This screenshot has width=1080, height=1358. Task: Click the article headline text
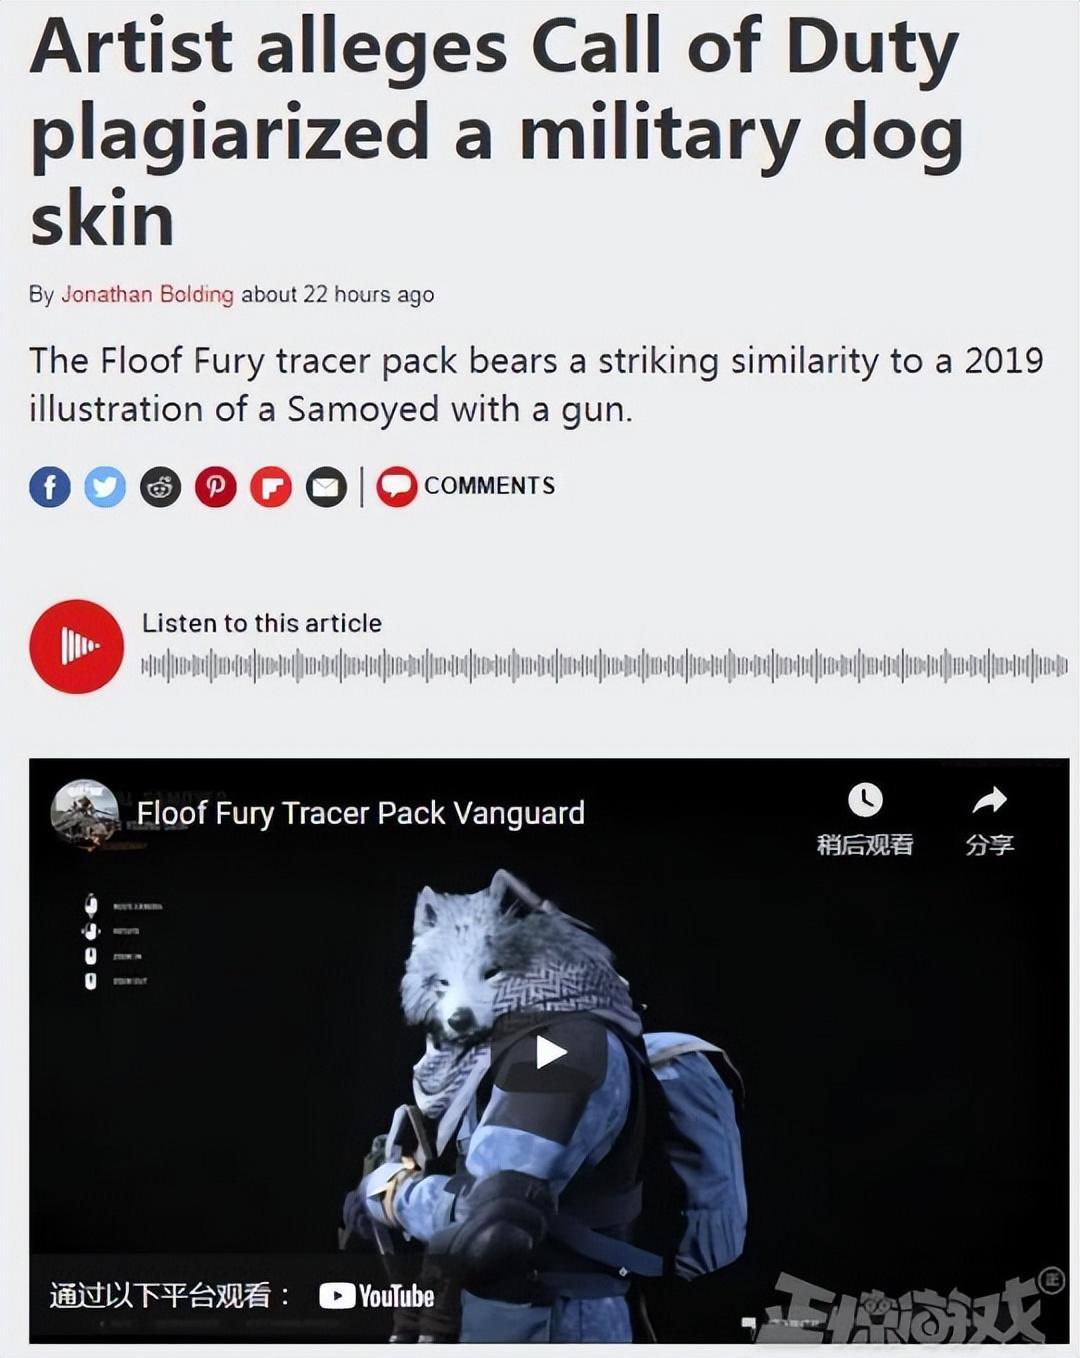497,132
